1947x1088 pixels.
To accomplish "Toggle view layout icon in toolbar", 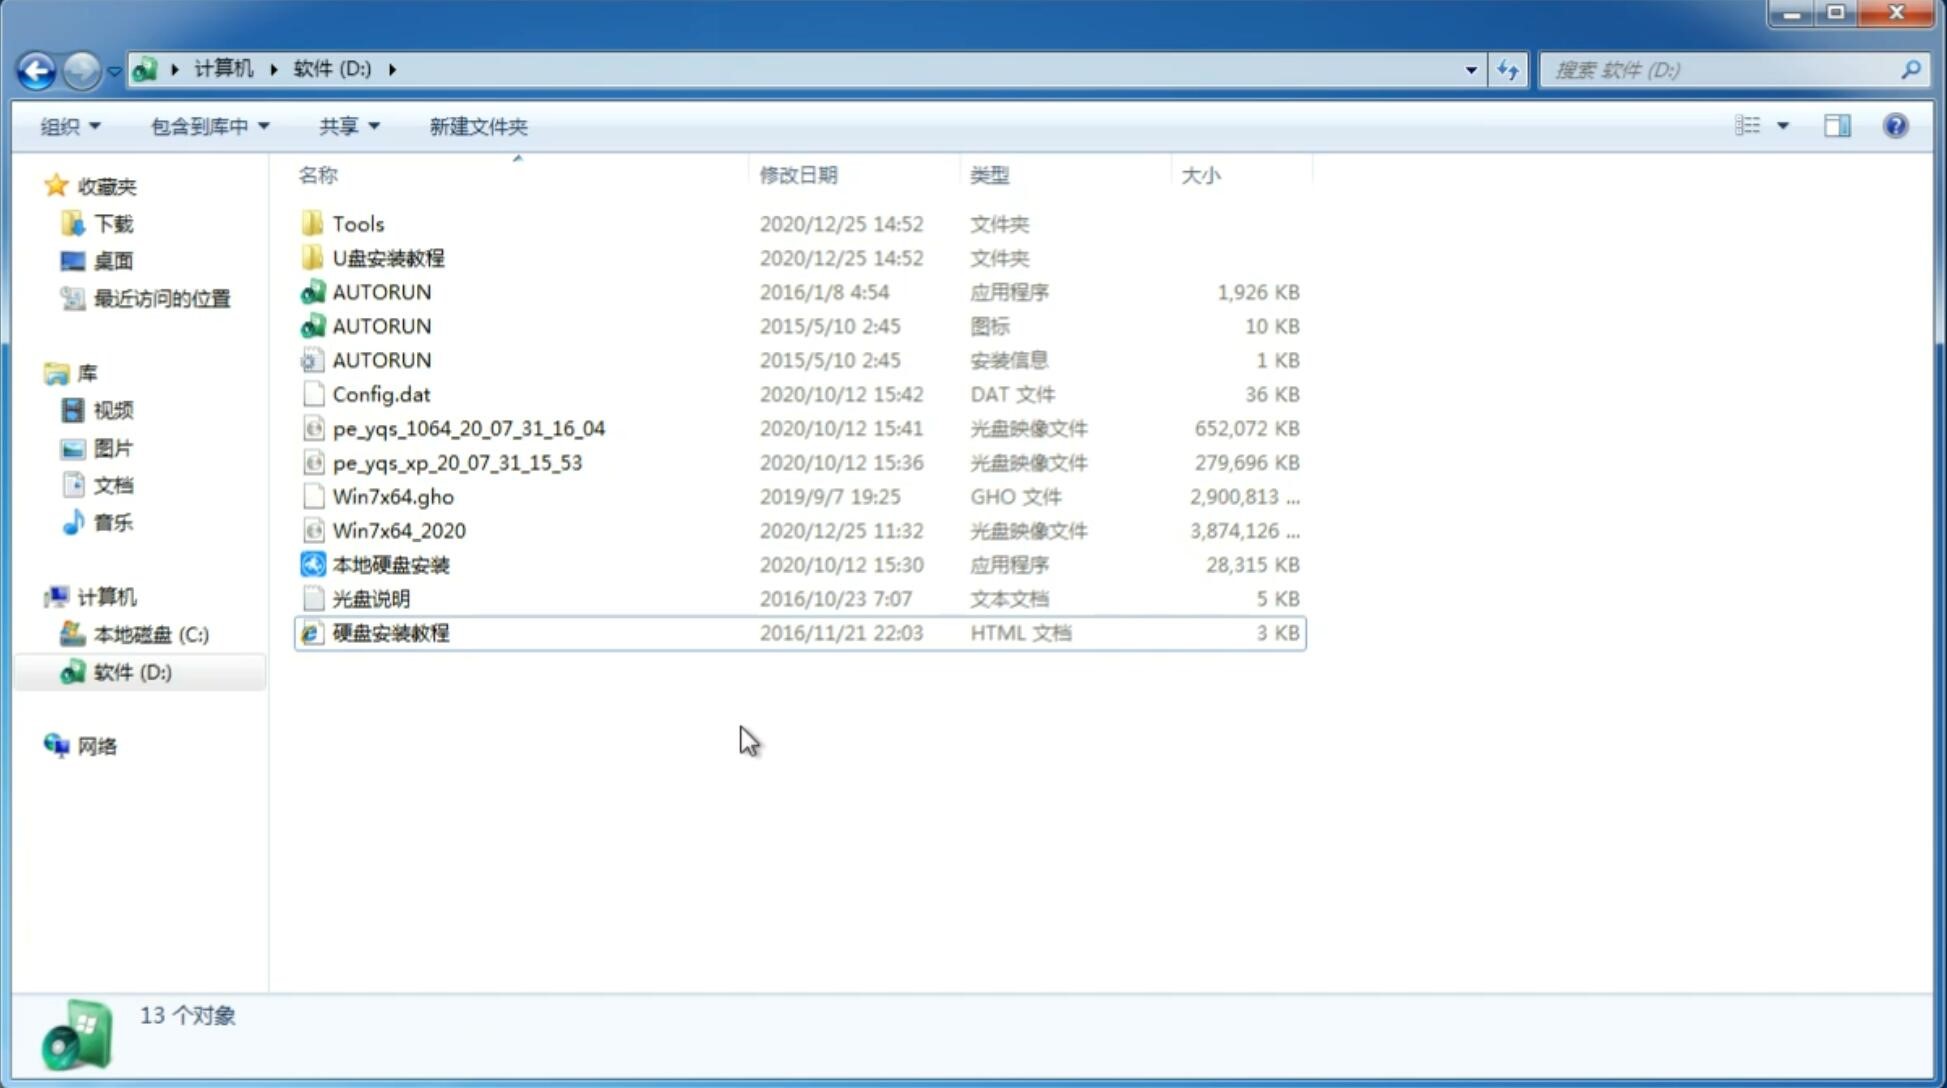I will pos(1837,124).
